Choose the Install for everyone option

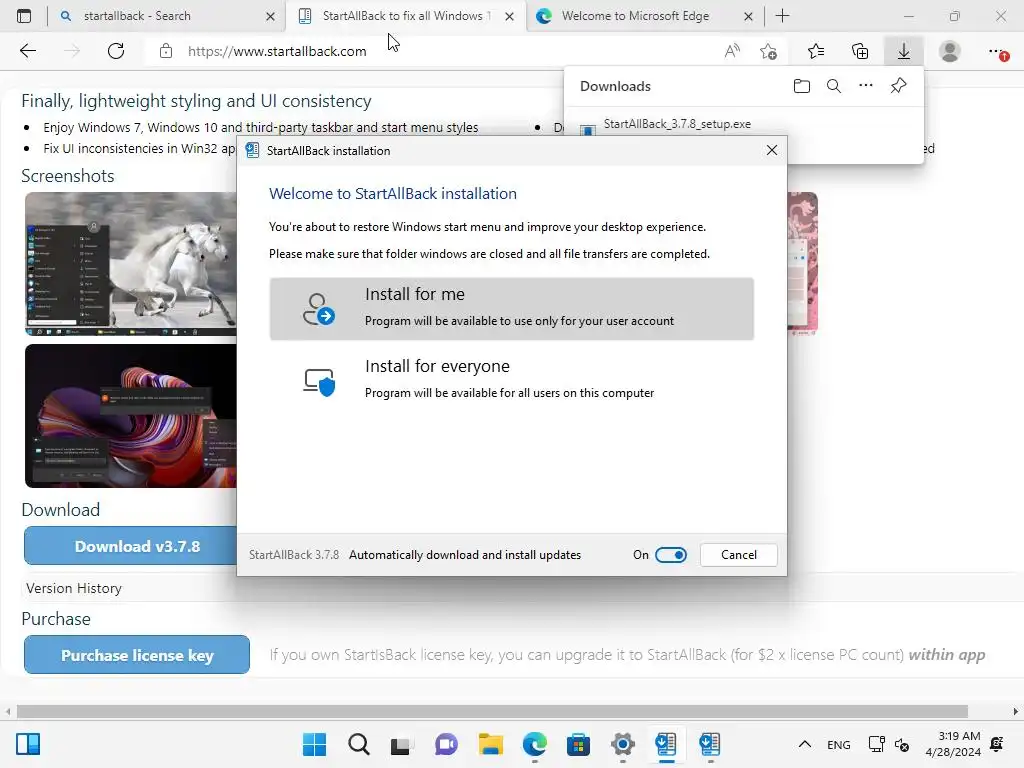pos(511,379)
